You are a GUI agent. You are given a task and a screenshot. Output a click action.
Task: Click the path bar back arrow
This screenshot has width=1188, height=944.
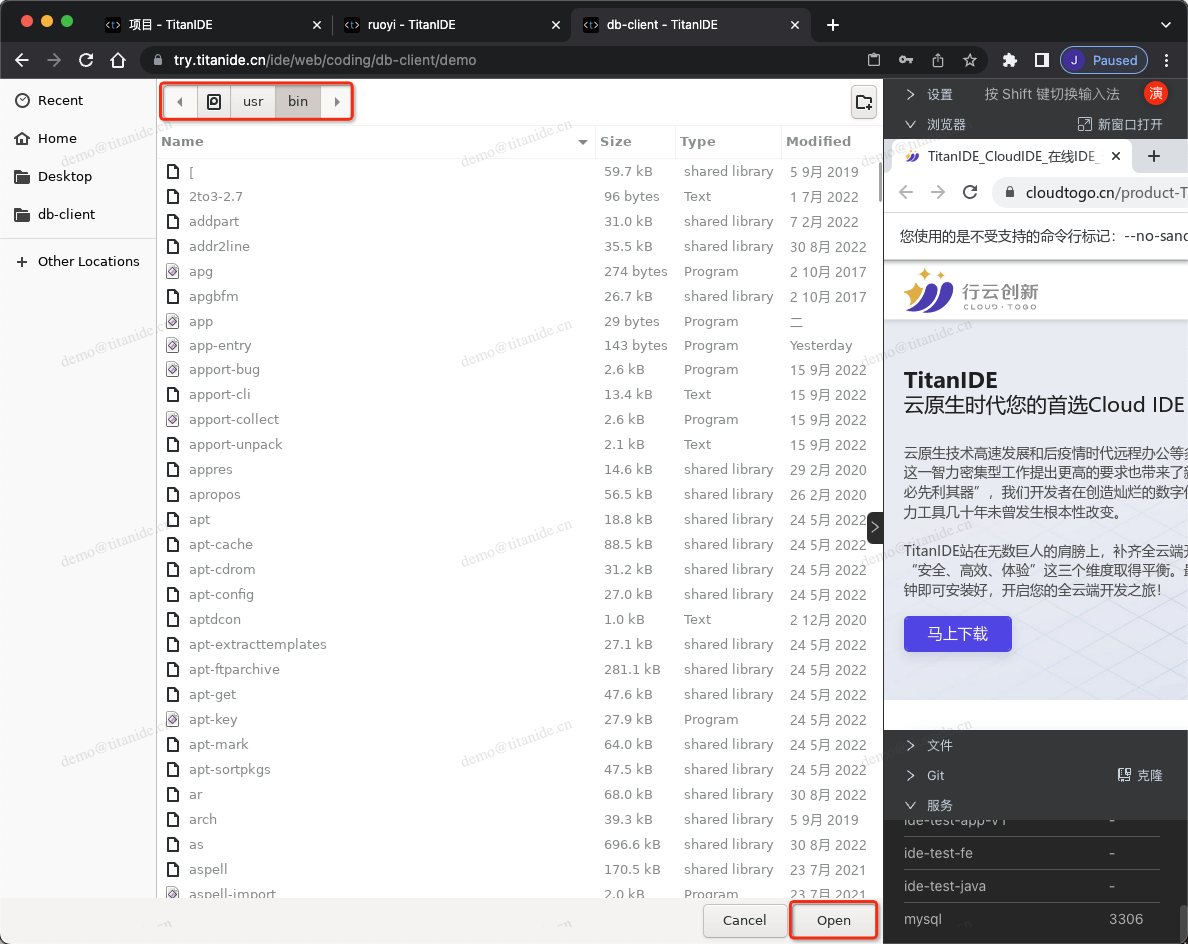[x=180, y=101]
